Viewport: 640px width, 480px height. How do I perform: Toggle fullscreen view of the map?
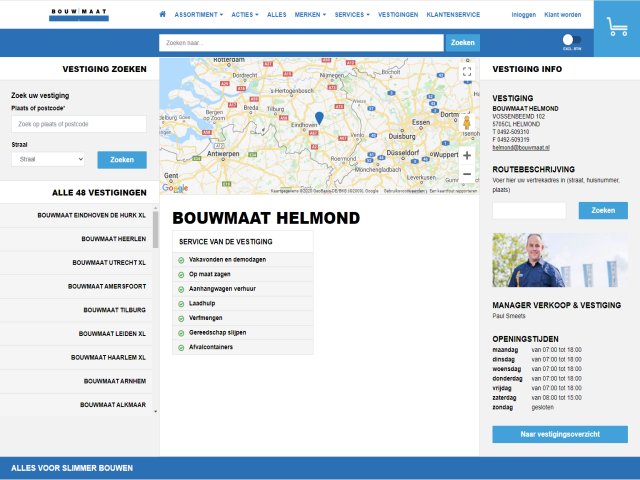pos(466,71)
